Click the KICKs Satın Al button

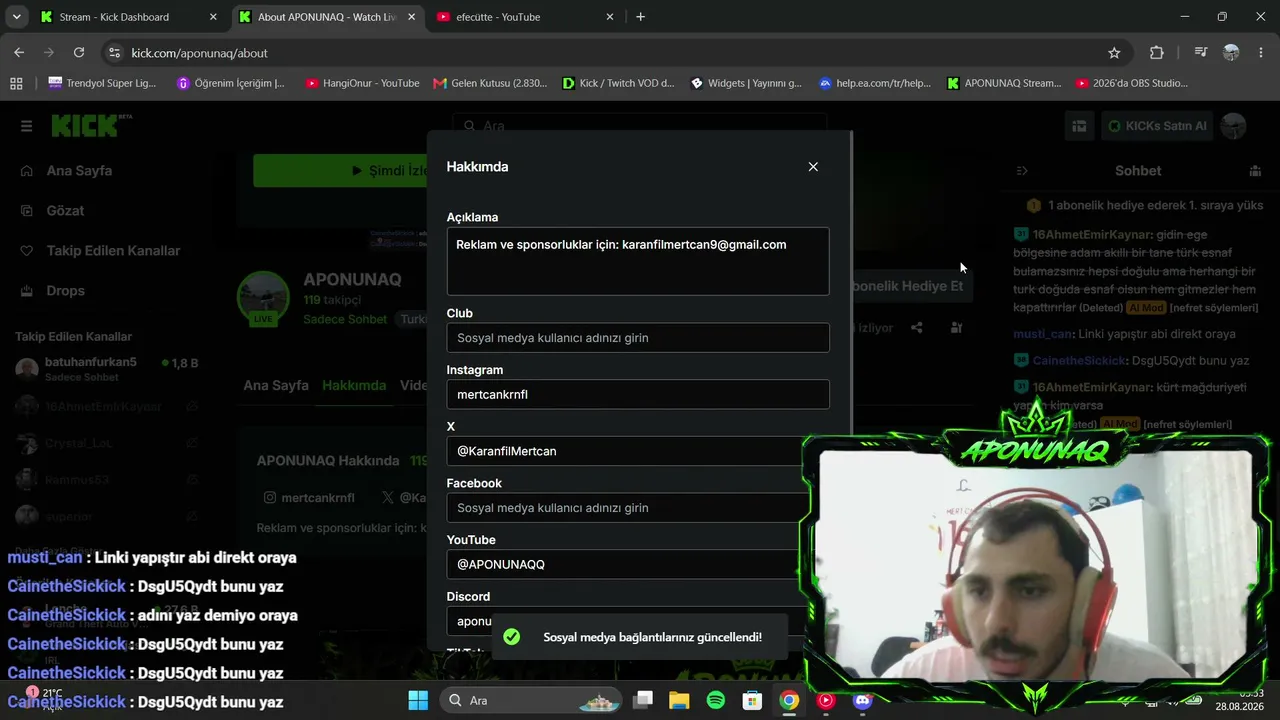pyautogui.click(x=1158, y=126)
